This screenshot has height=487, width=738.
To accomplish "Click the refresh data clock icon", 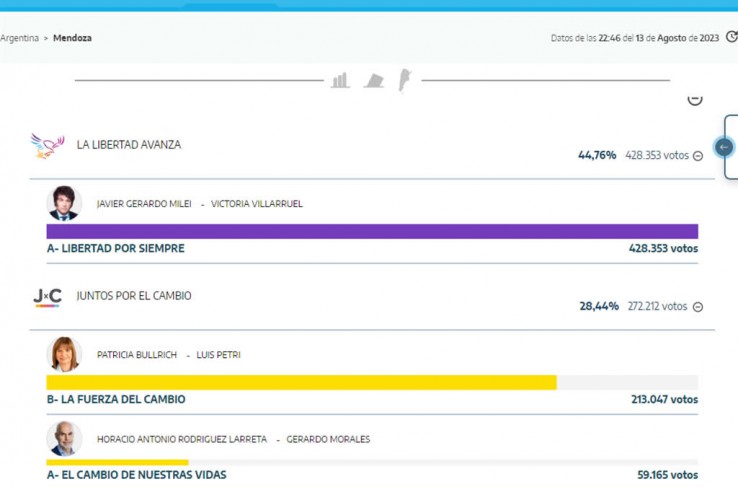I will pos(731,37).
